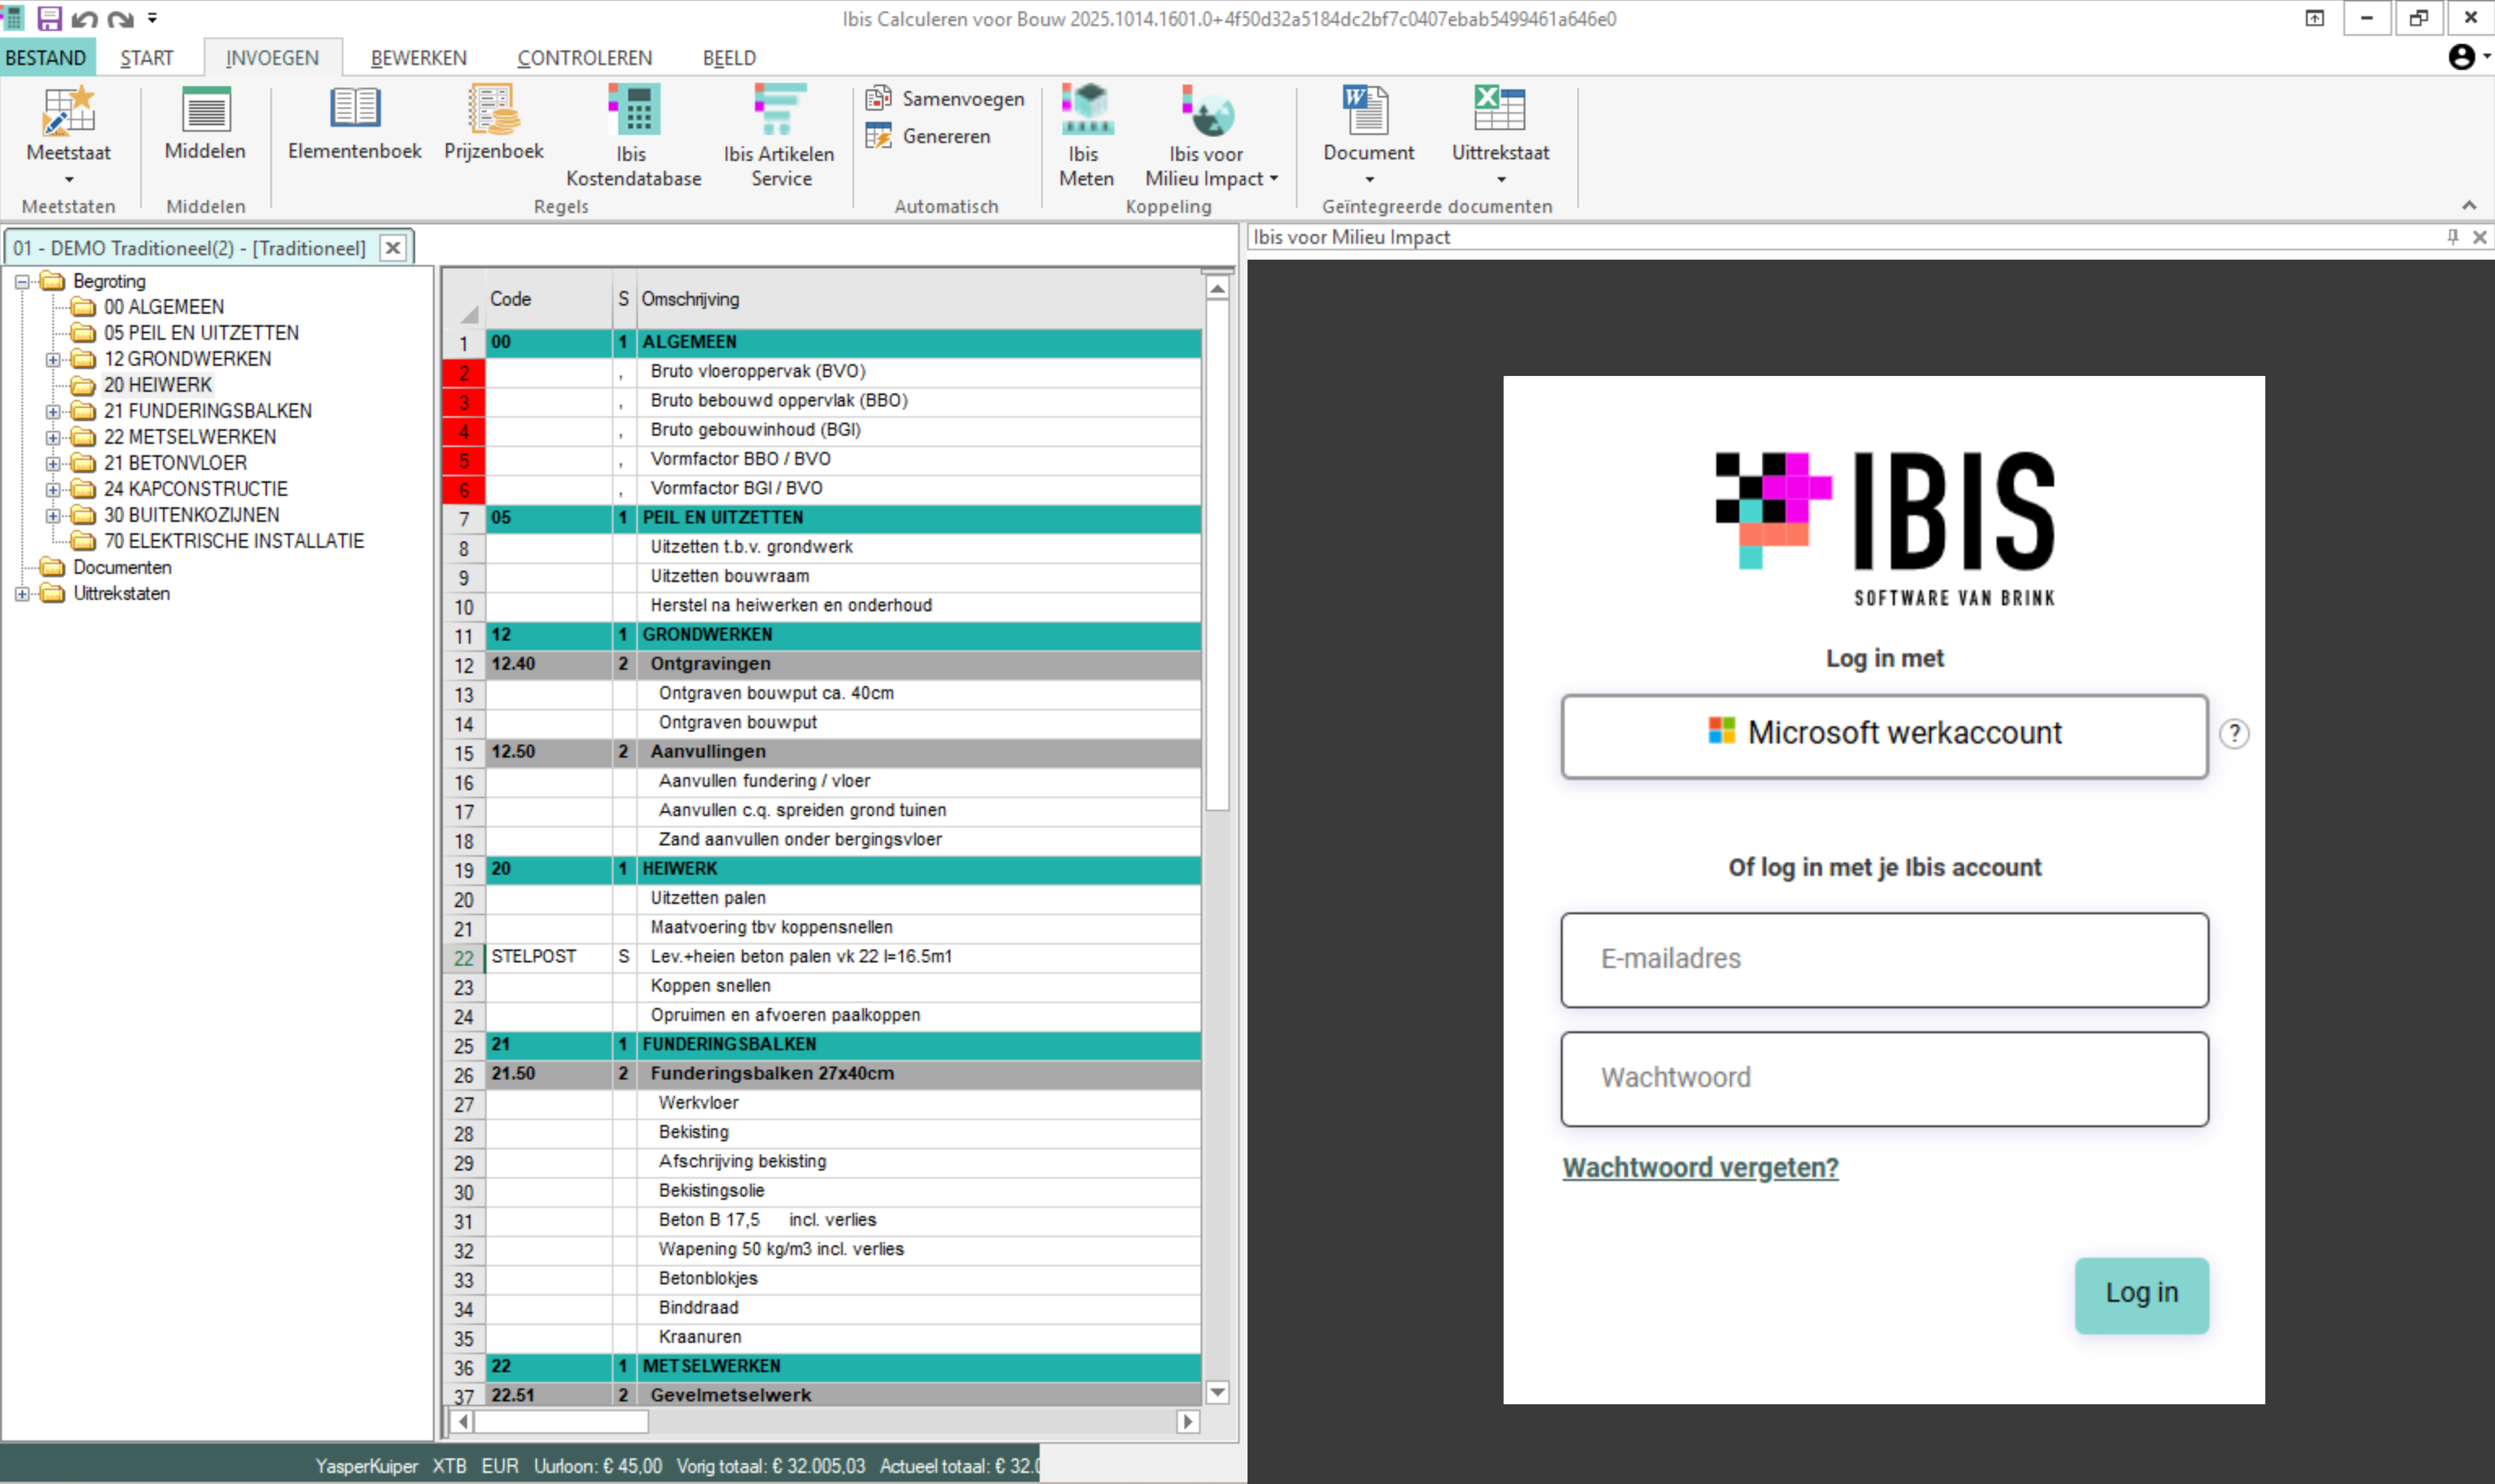Image resolution: width=2495 pixels, height=1484 pixels.
Task: Collapse the ribbon with the chevron
Action: point(2469,205)
